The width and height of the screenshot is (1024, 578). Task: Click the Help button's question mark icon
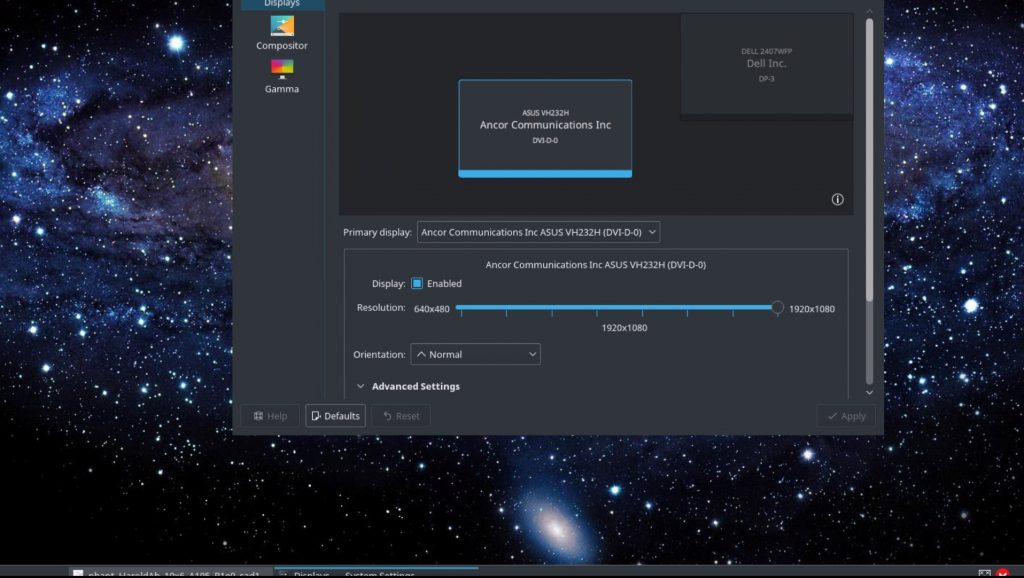(258, 415)
